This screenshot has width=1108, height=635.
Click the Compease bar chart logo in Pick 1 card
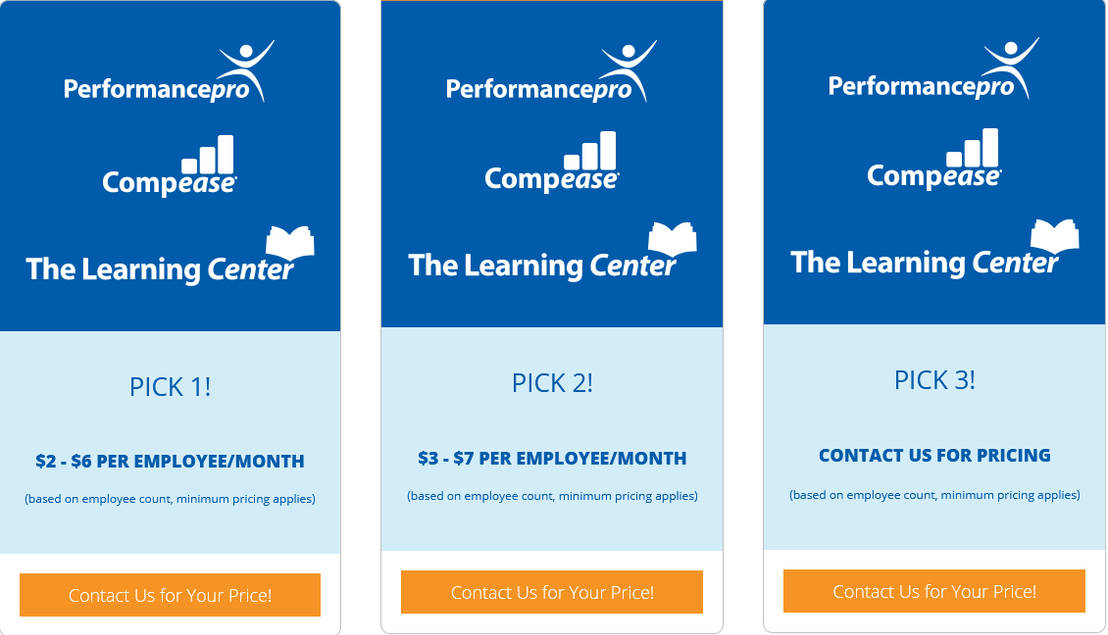pos(169,168)
